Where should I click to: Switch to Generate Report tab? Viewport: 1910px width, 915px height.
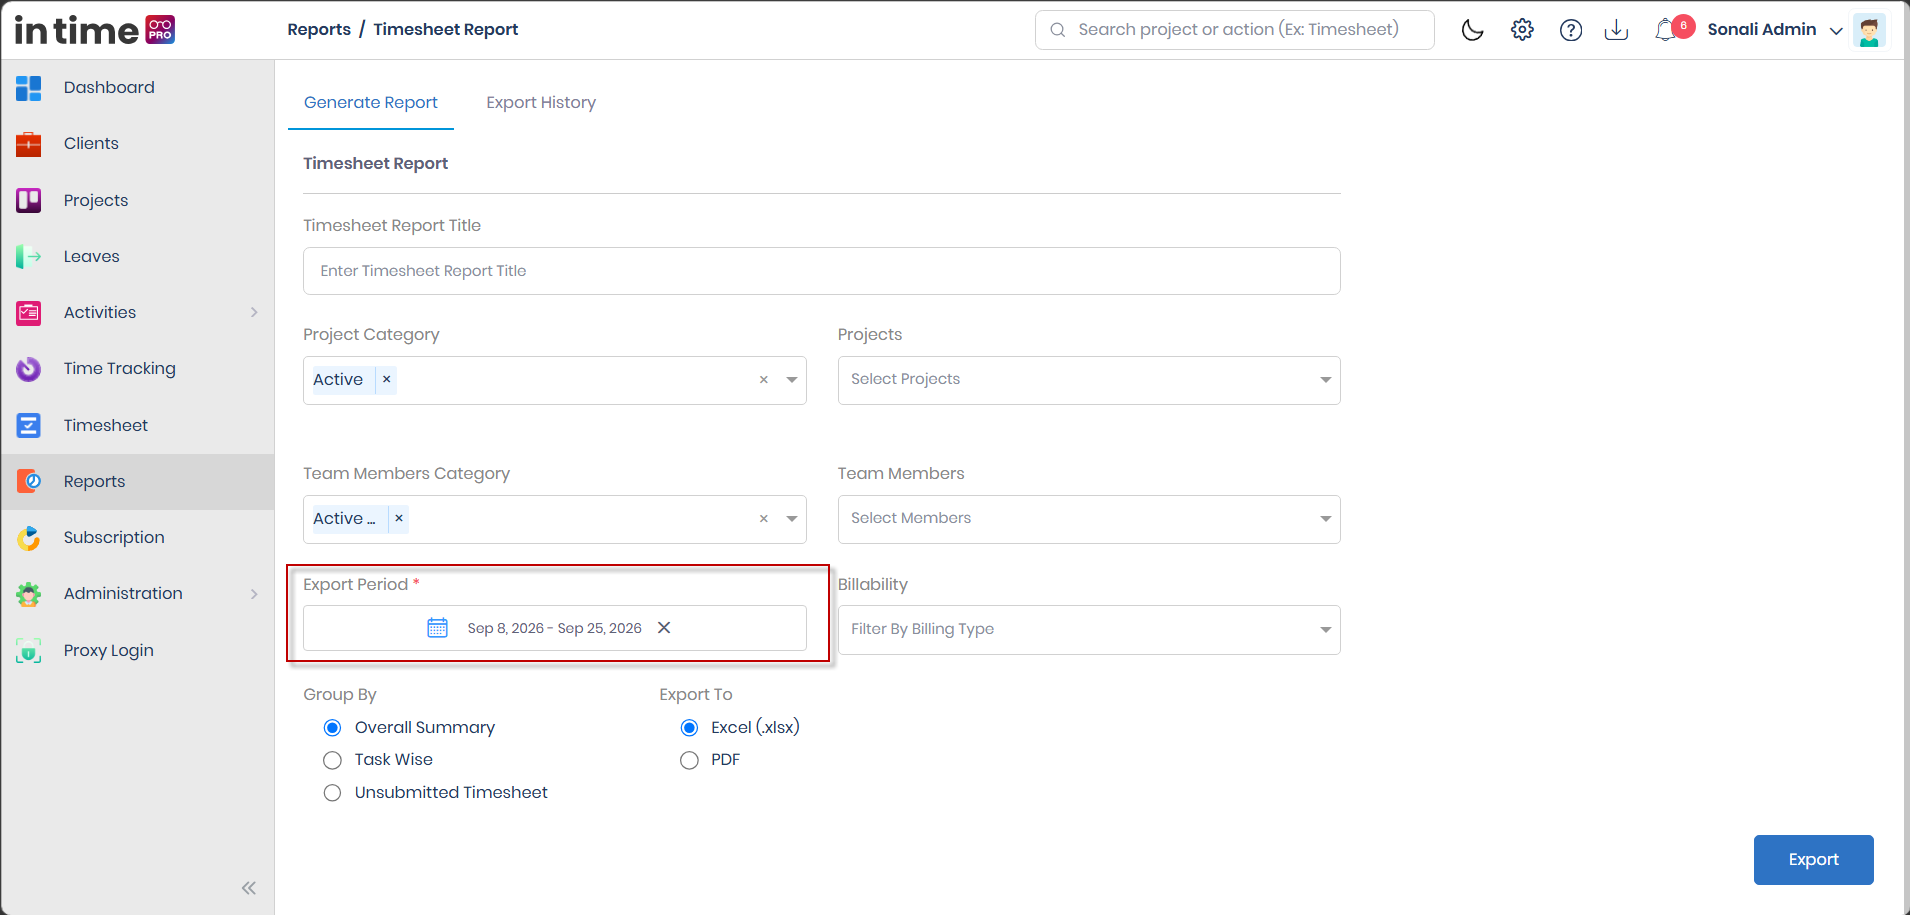pos(371,103)
